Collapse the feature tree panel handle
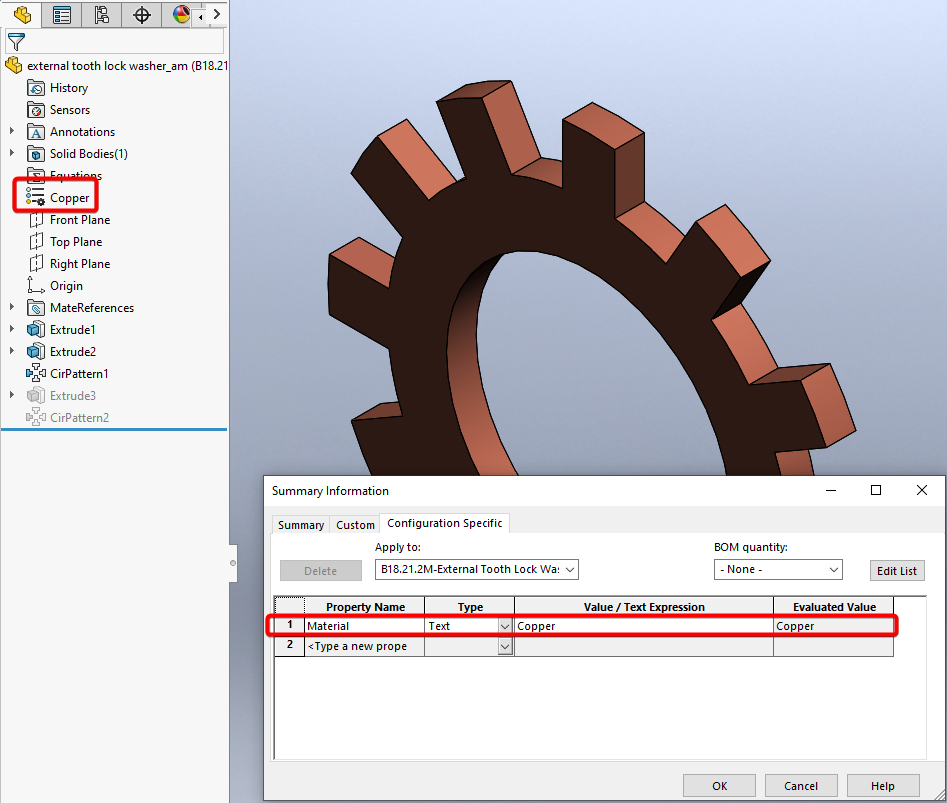The image size is (947, 803). tap(233, 563)
